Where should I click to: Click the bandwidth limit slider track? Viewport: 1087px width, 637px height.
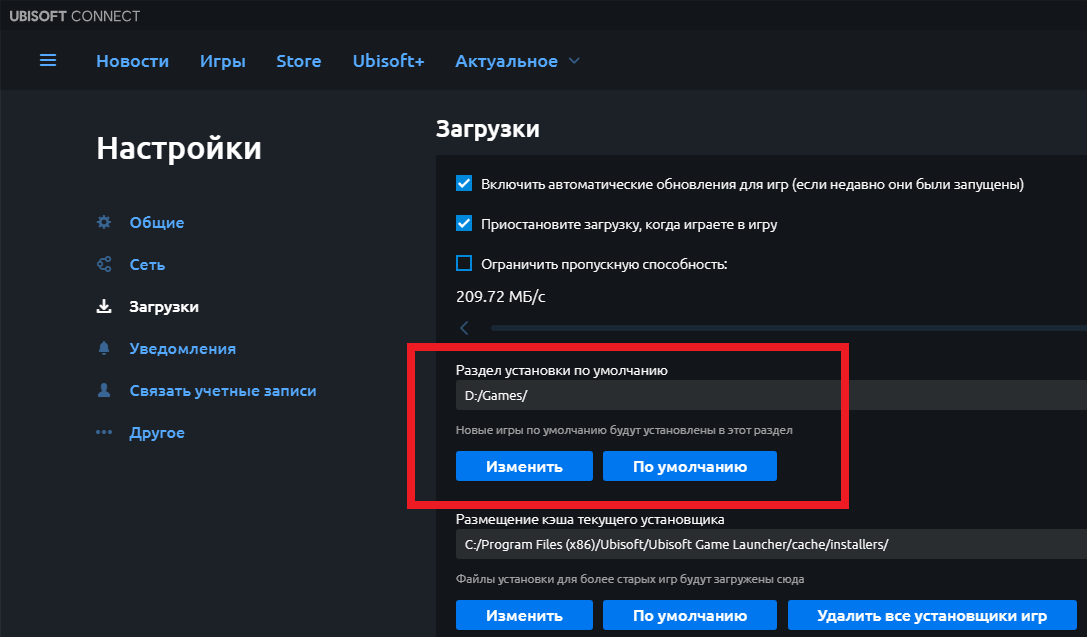788,328
